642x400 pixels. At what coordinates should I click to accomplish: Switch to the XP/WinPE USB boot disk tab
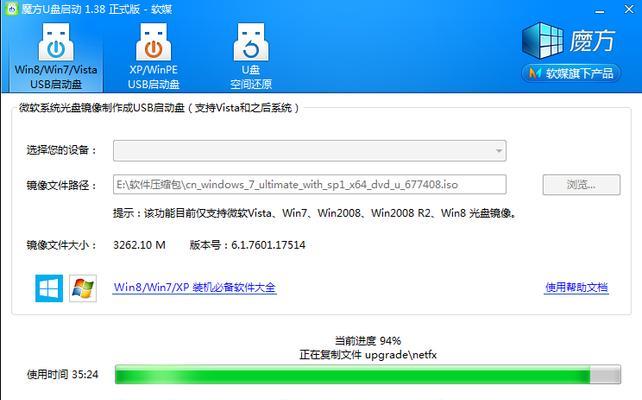154,56
